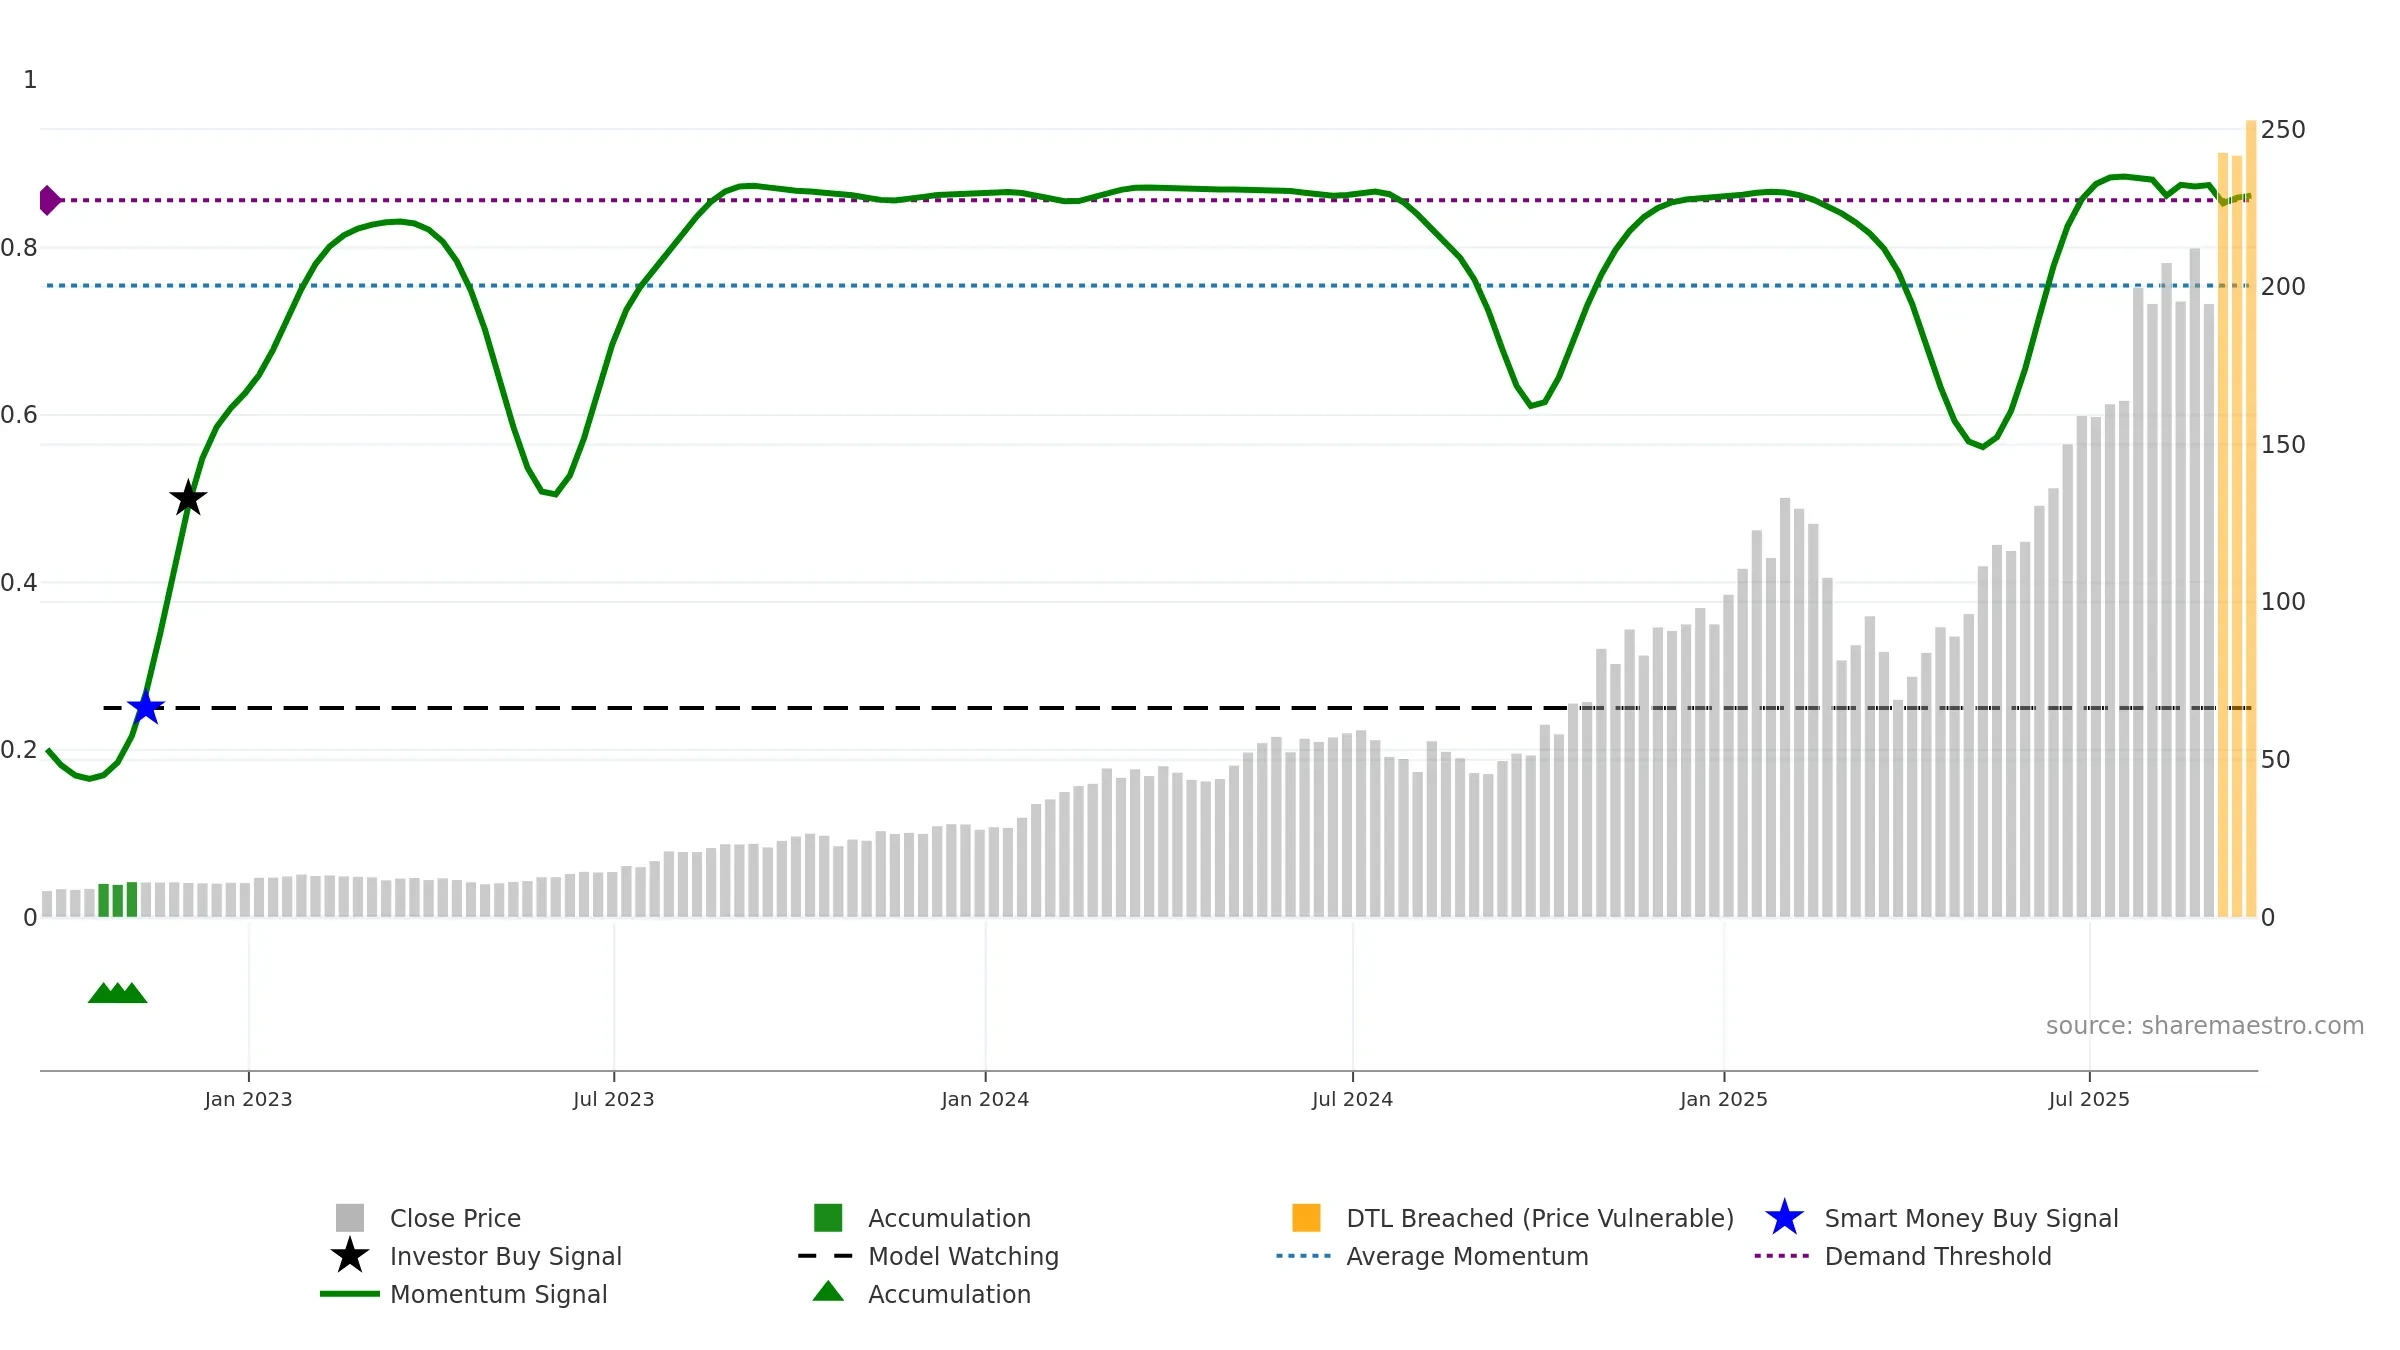Image resolution: width=2400 pixels, height=1350 pixels.
Task: Click the green Momentum Signal legend line
Action: tap(350, 1294)
